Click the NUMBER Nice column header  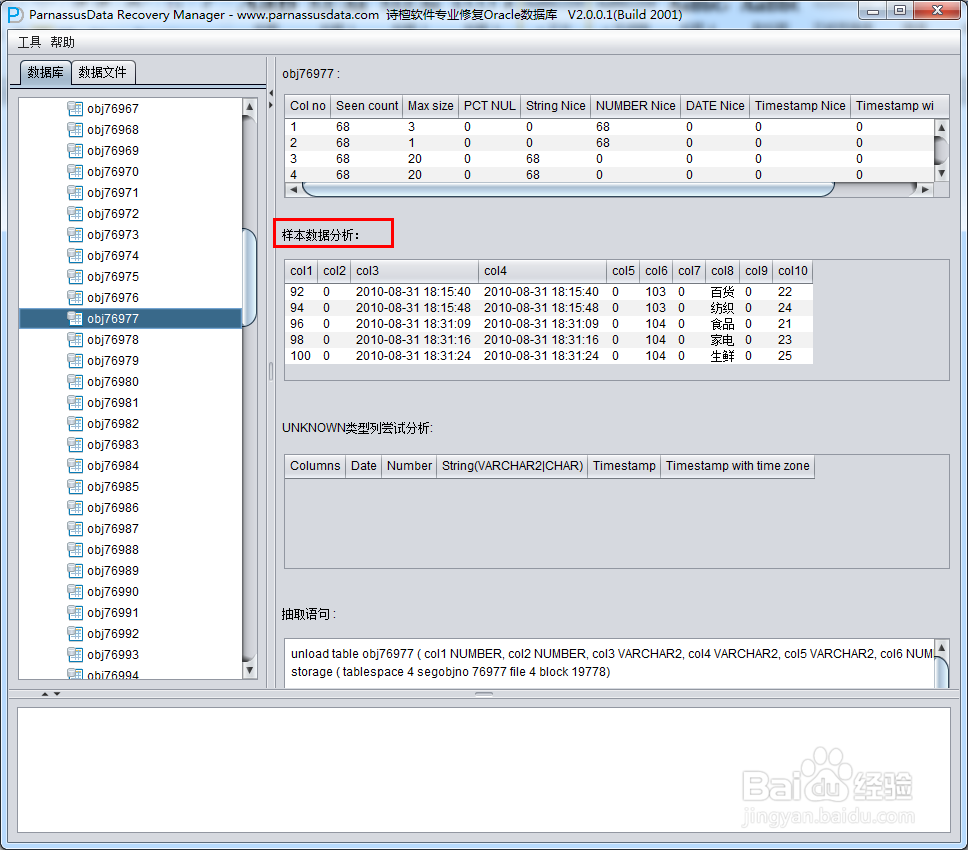coord(636,106)
